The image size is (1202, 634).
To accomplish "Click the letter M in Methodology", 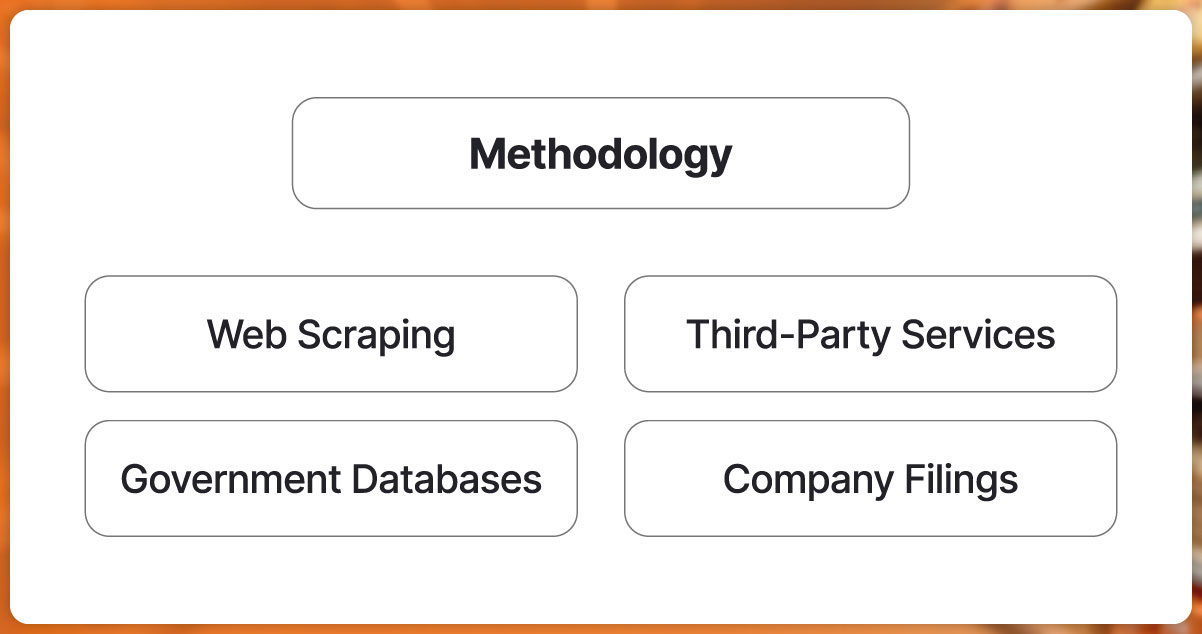I will (488, 154).
